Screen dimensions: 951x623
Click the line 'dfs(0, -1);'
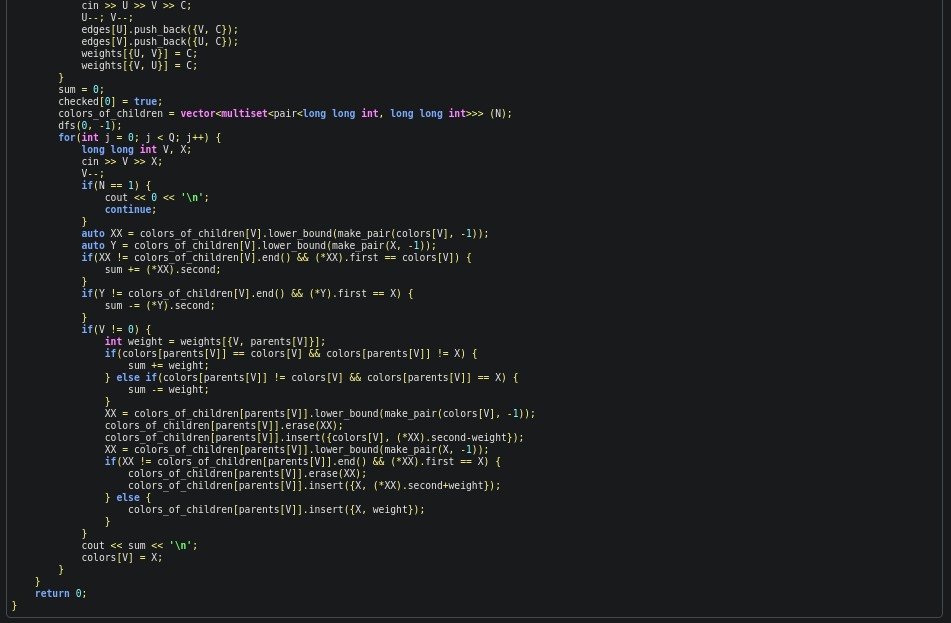[90, 126]
